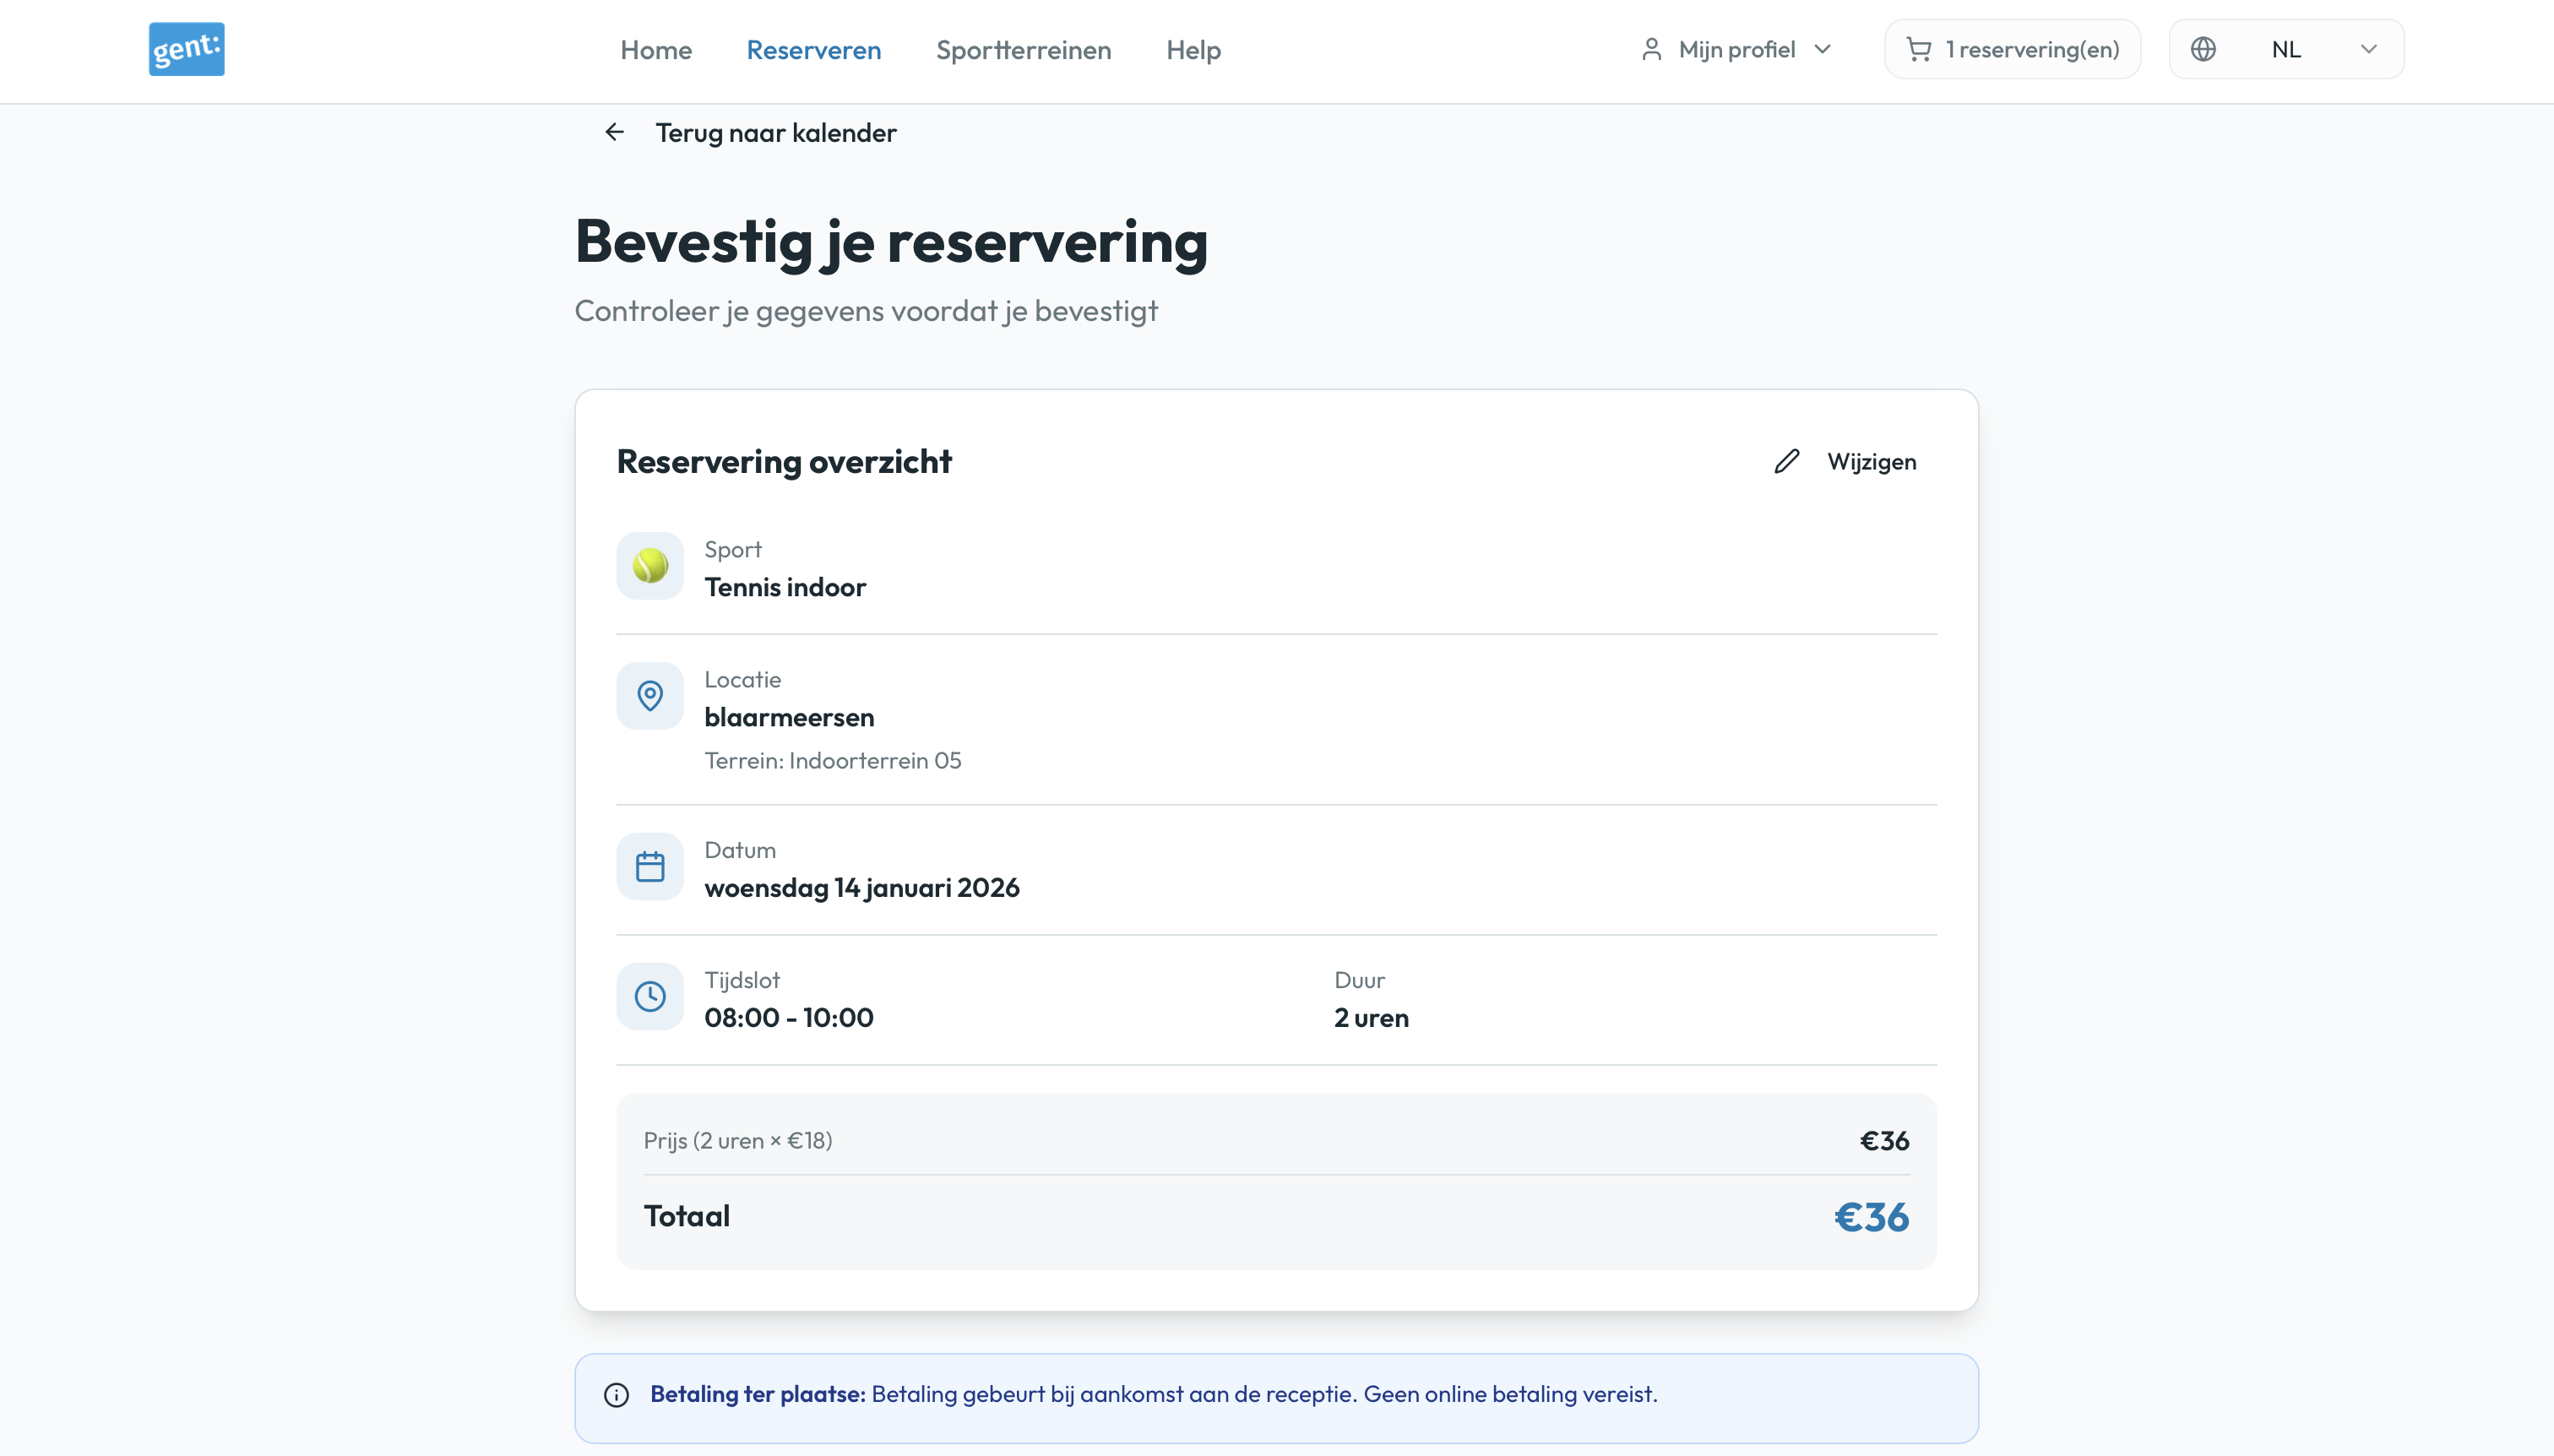Click the location pin icon
This screenshot has height=1456, width=2554.
pos(650,696)
